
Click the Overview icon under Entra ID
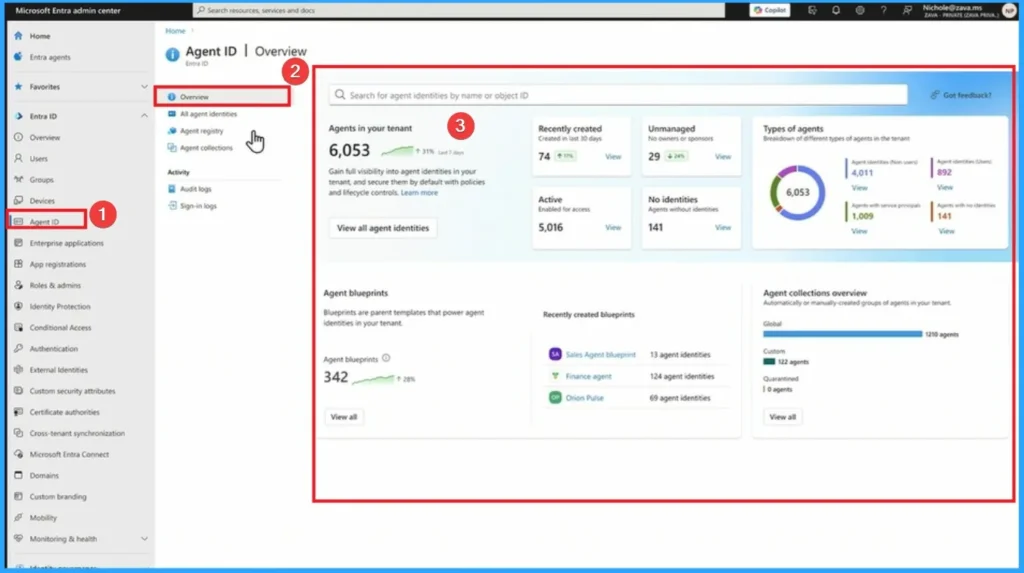(18, 137)
